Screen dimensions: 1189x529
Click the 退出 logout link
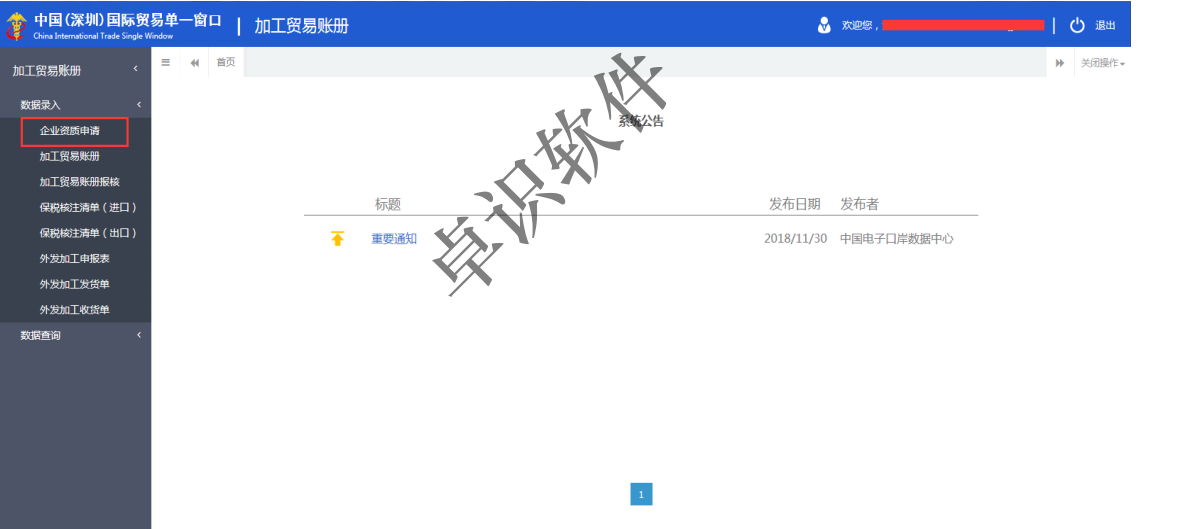(1105, 25)
